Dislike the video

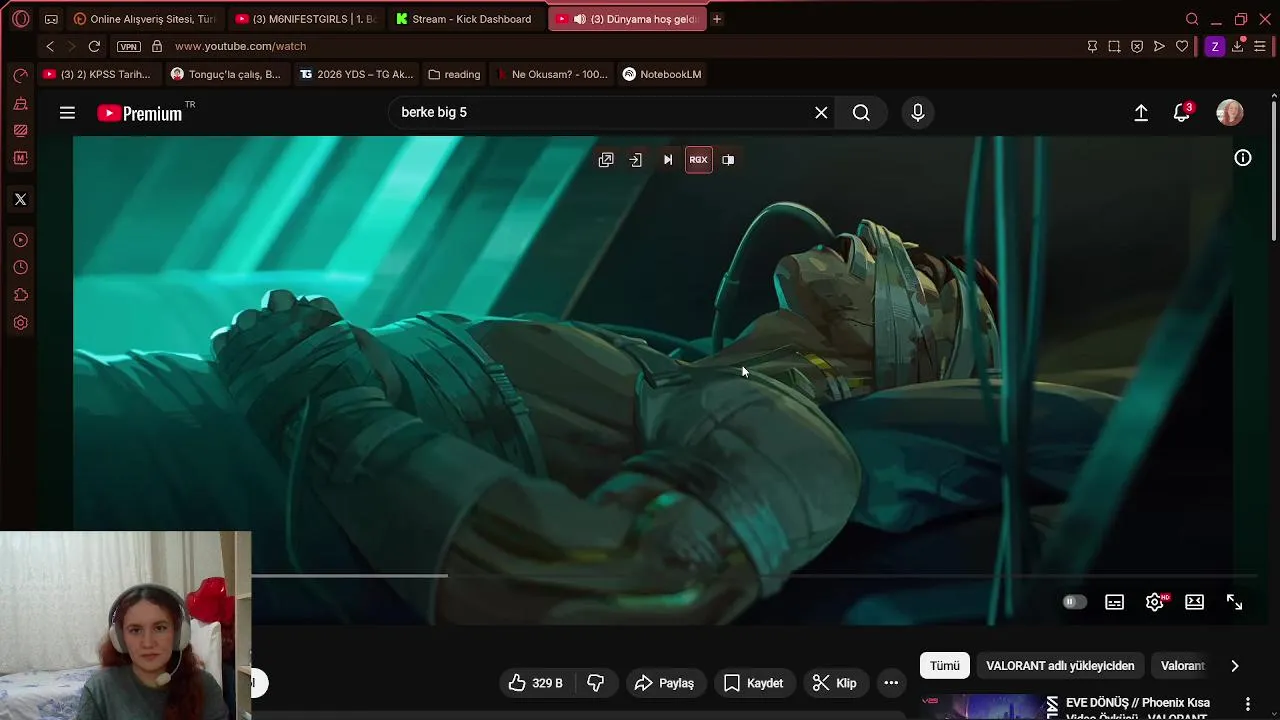coord(596,683)
